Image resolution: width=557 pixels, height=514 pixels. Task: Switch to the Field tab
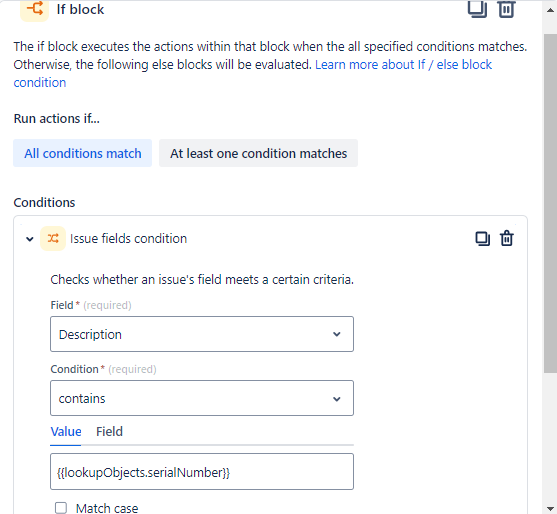click(109, 432)
